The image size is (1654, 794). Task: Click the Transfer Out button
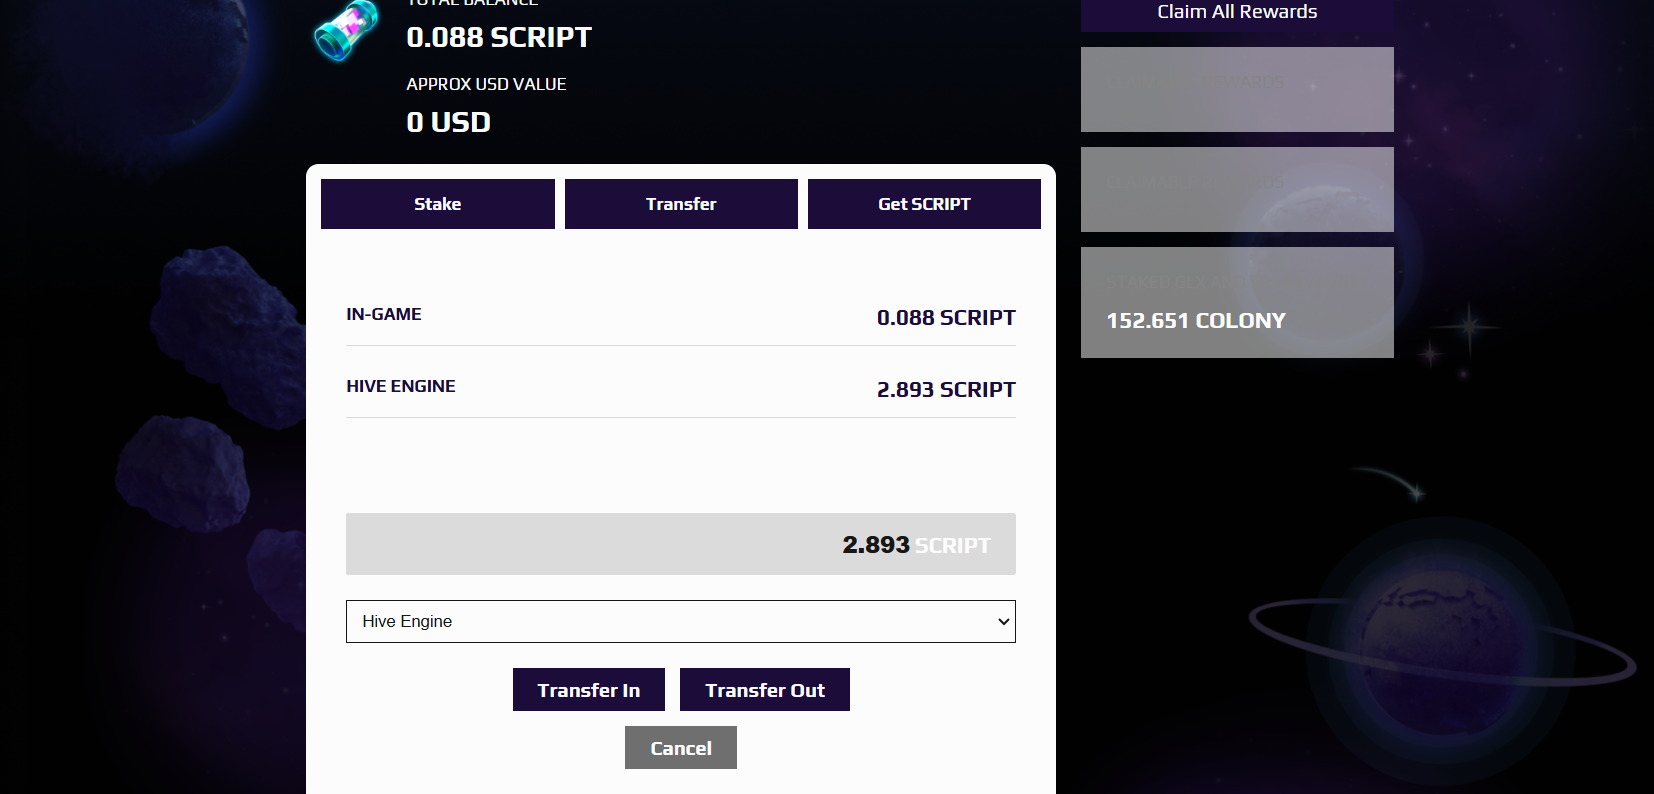[x=765, y=690]
